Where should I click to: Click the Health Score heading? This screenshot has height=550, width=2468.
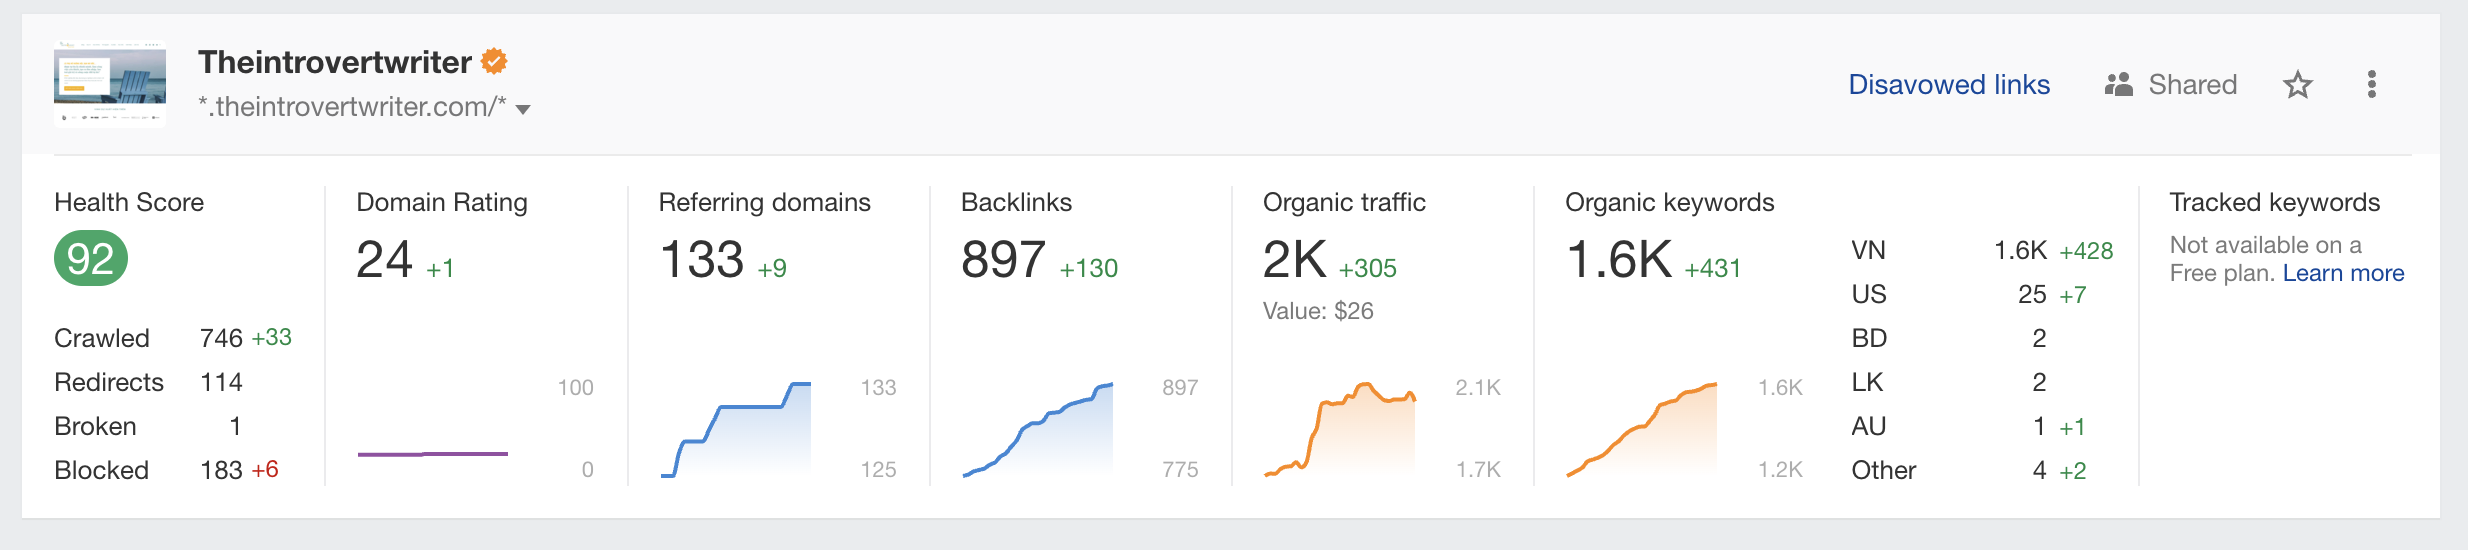pyautogui.click(x=129, y=202)
